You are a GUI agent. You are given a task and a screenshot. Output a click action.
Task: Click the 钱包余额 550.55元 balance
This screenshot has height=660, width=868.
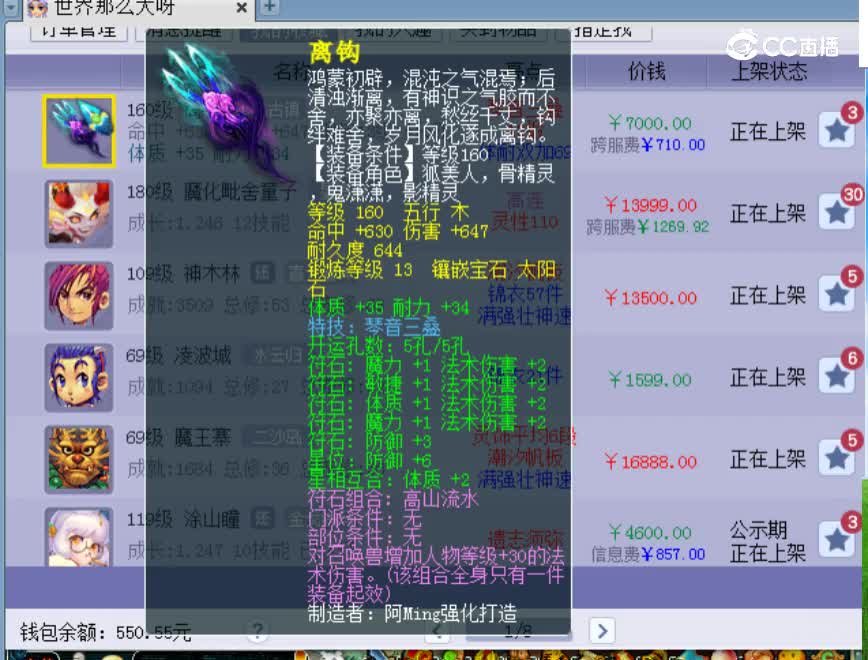106,632
